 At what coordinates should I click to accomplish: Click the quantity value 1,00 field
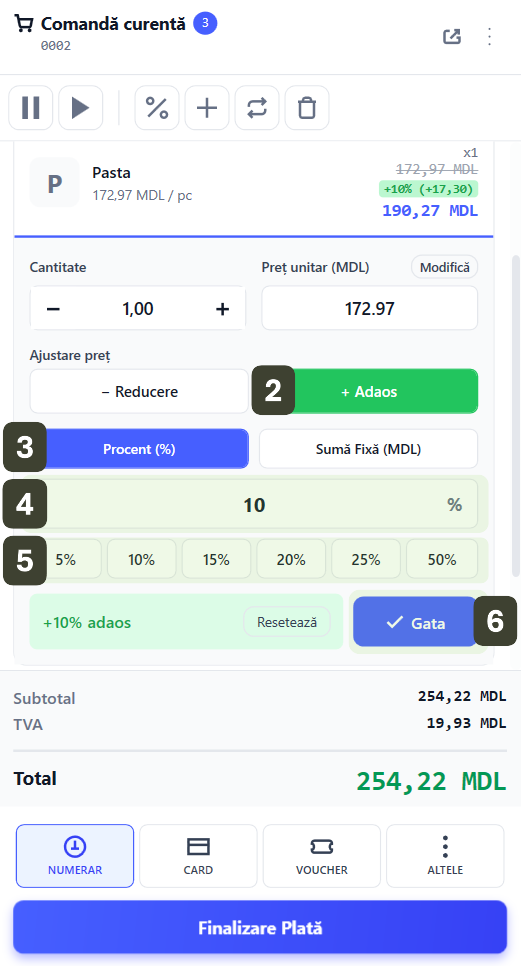(138, 309)
